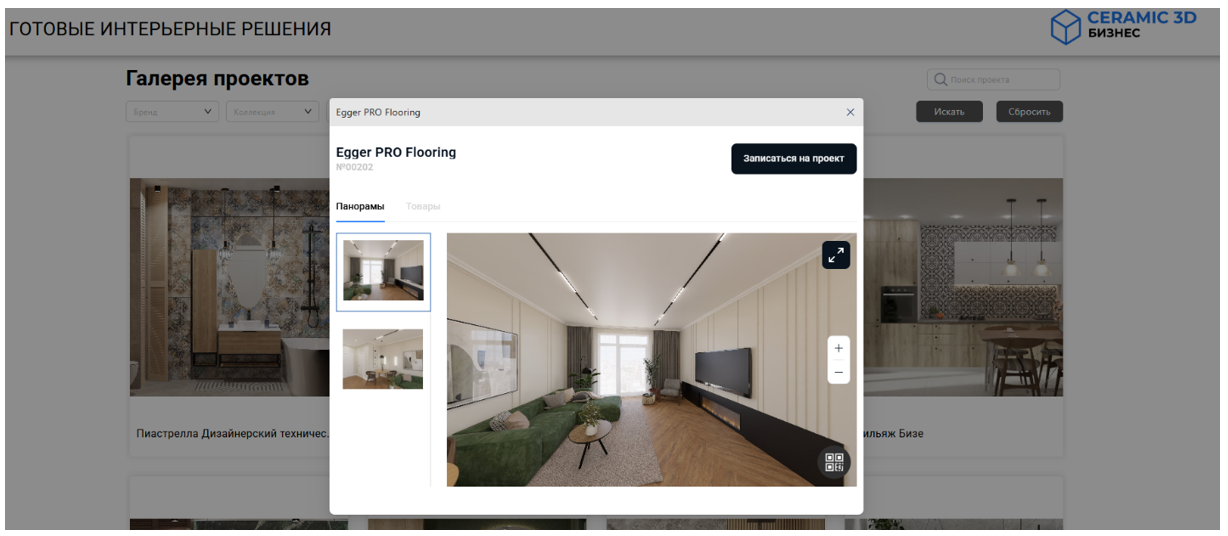Select the first living room panorama thumbnail
The width and height of the screenshot is (1228, 536).
pyautogui.click(x=383, y=270)
